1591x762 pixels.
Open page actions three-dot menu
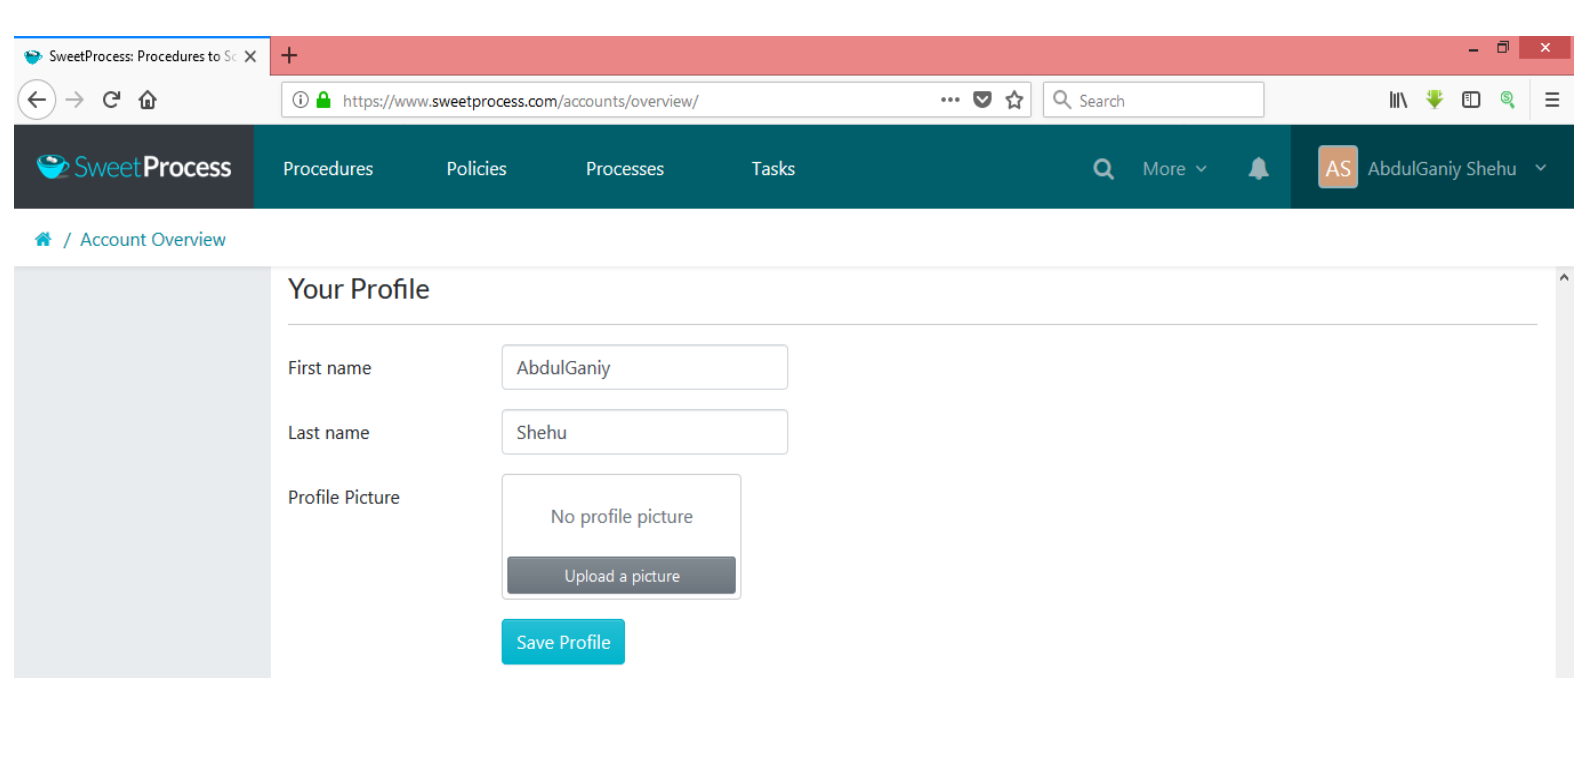[x=950, y=100]
